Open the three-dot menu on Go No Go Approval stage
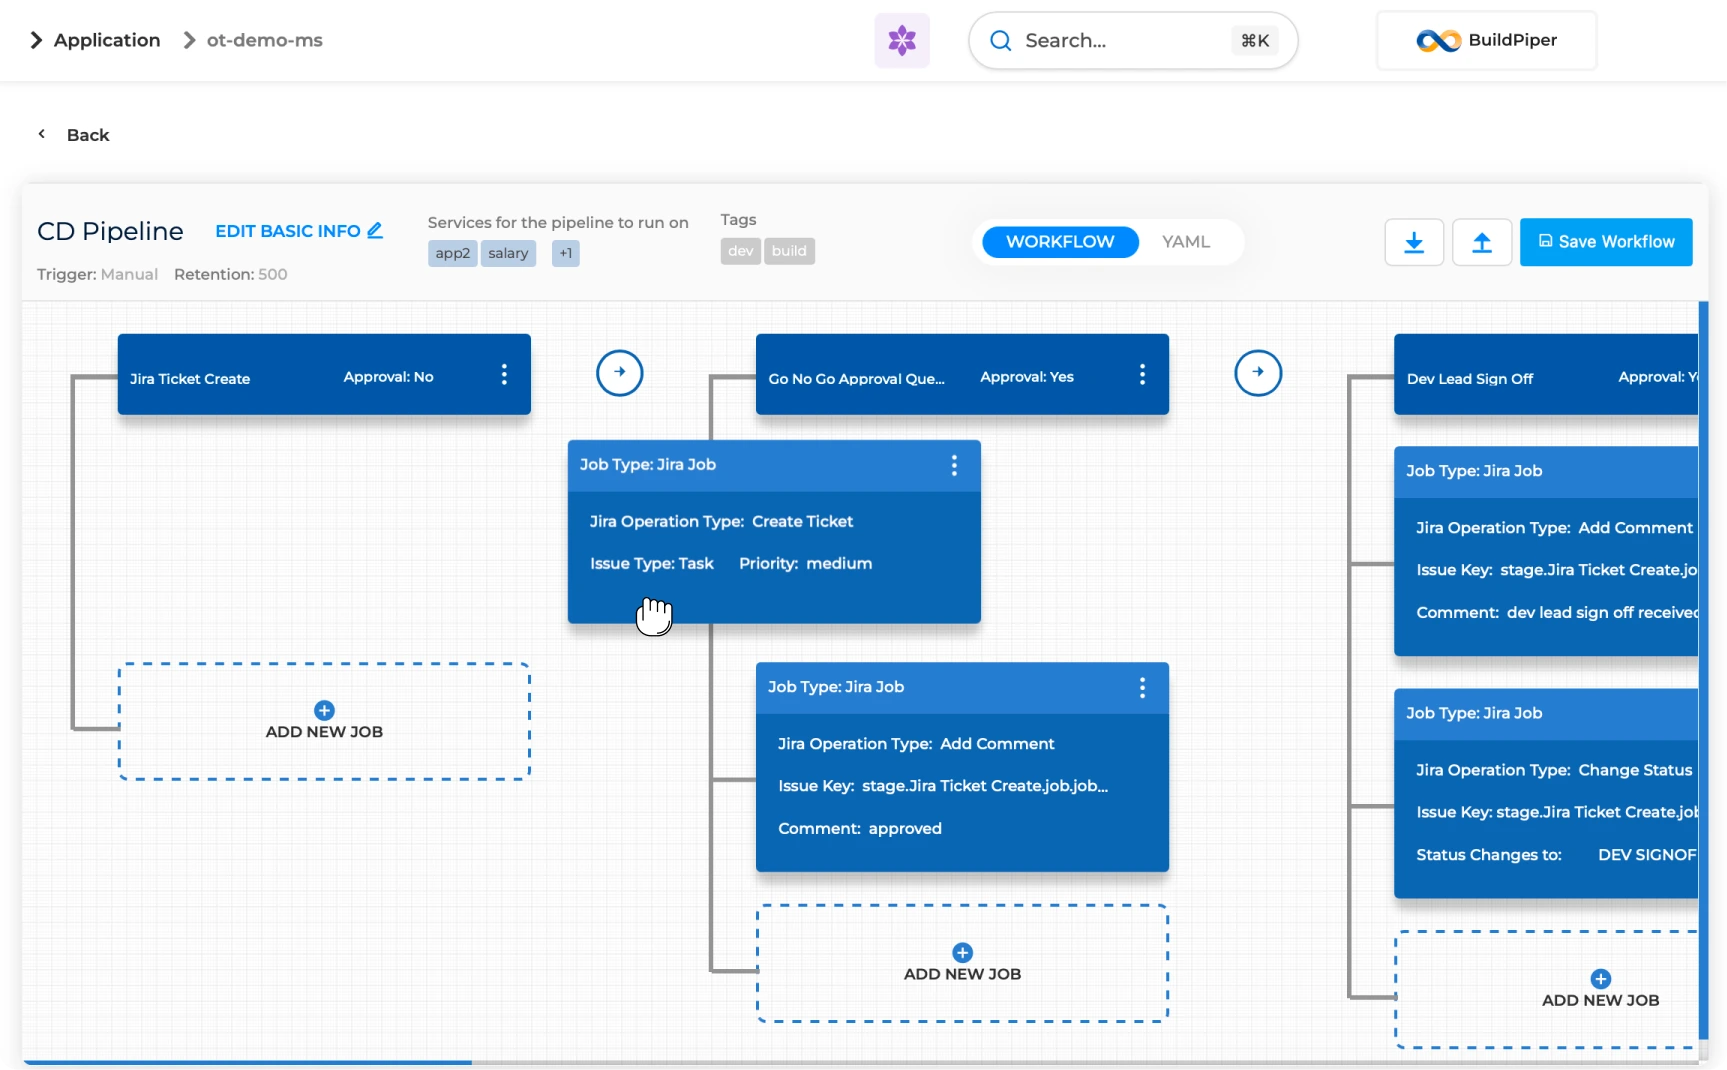 1142,374
